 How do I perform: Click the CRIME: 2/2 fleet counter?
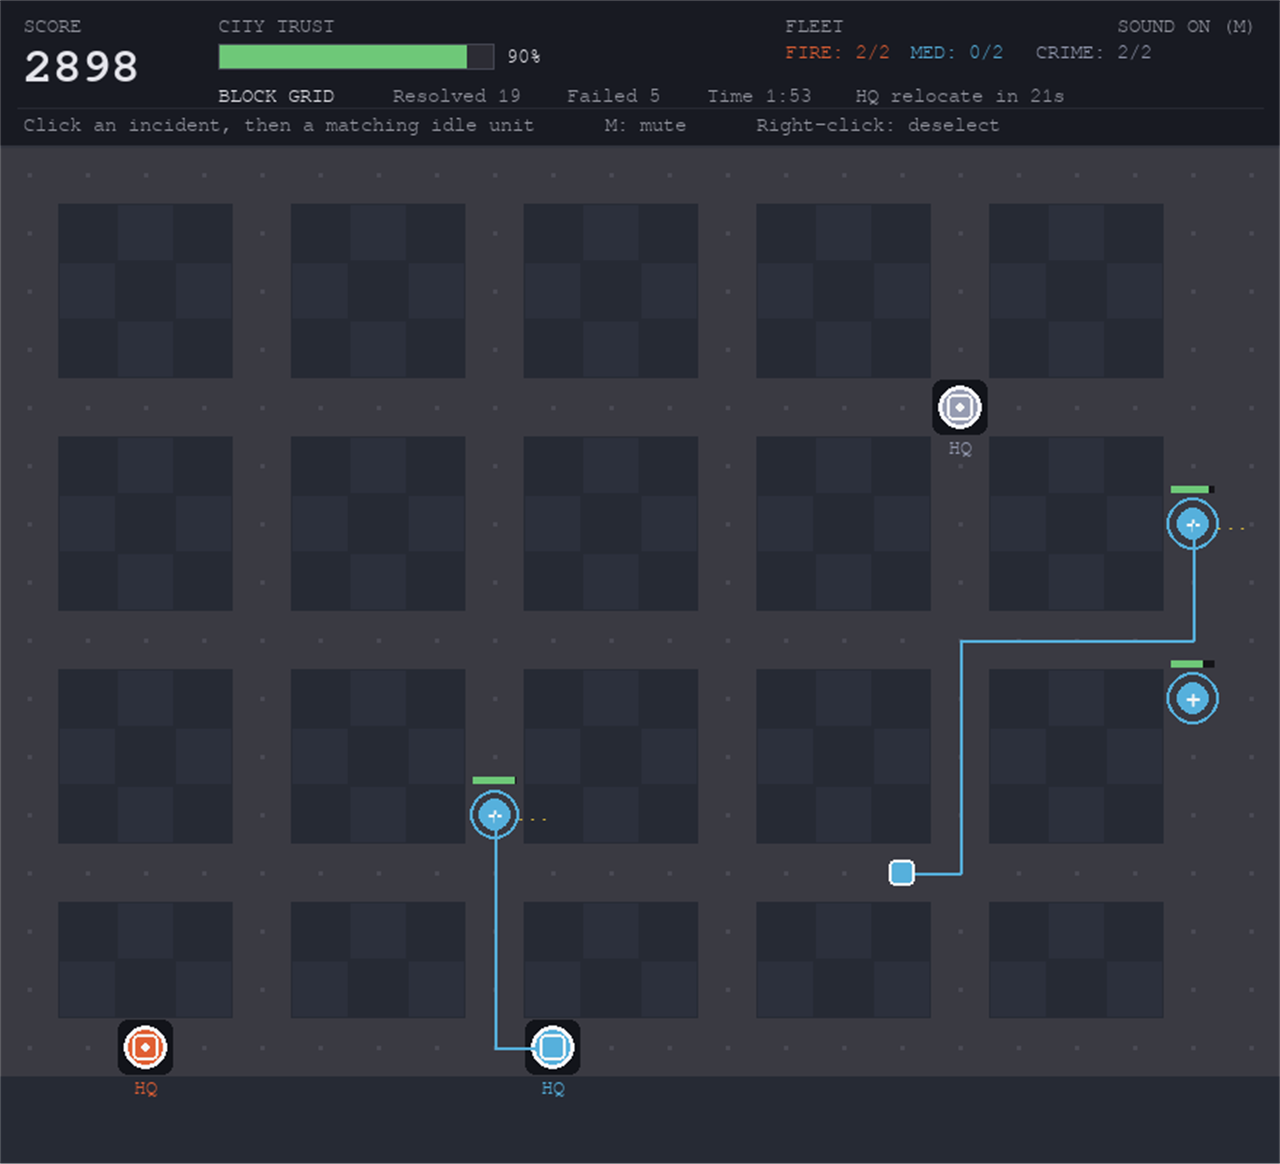tap(1093, 52)
